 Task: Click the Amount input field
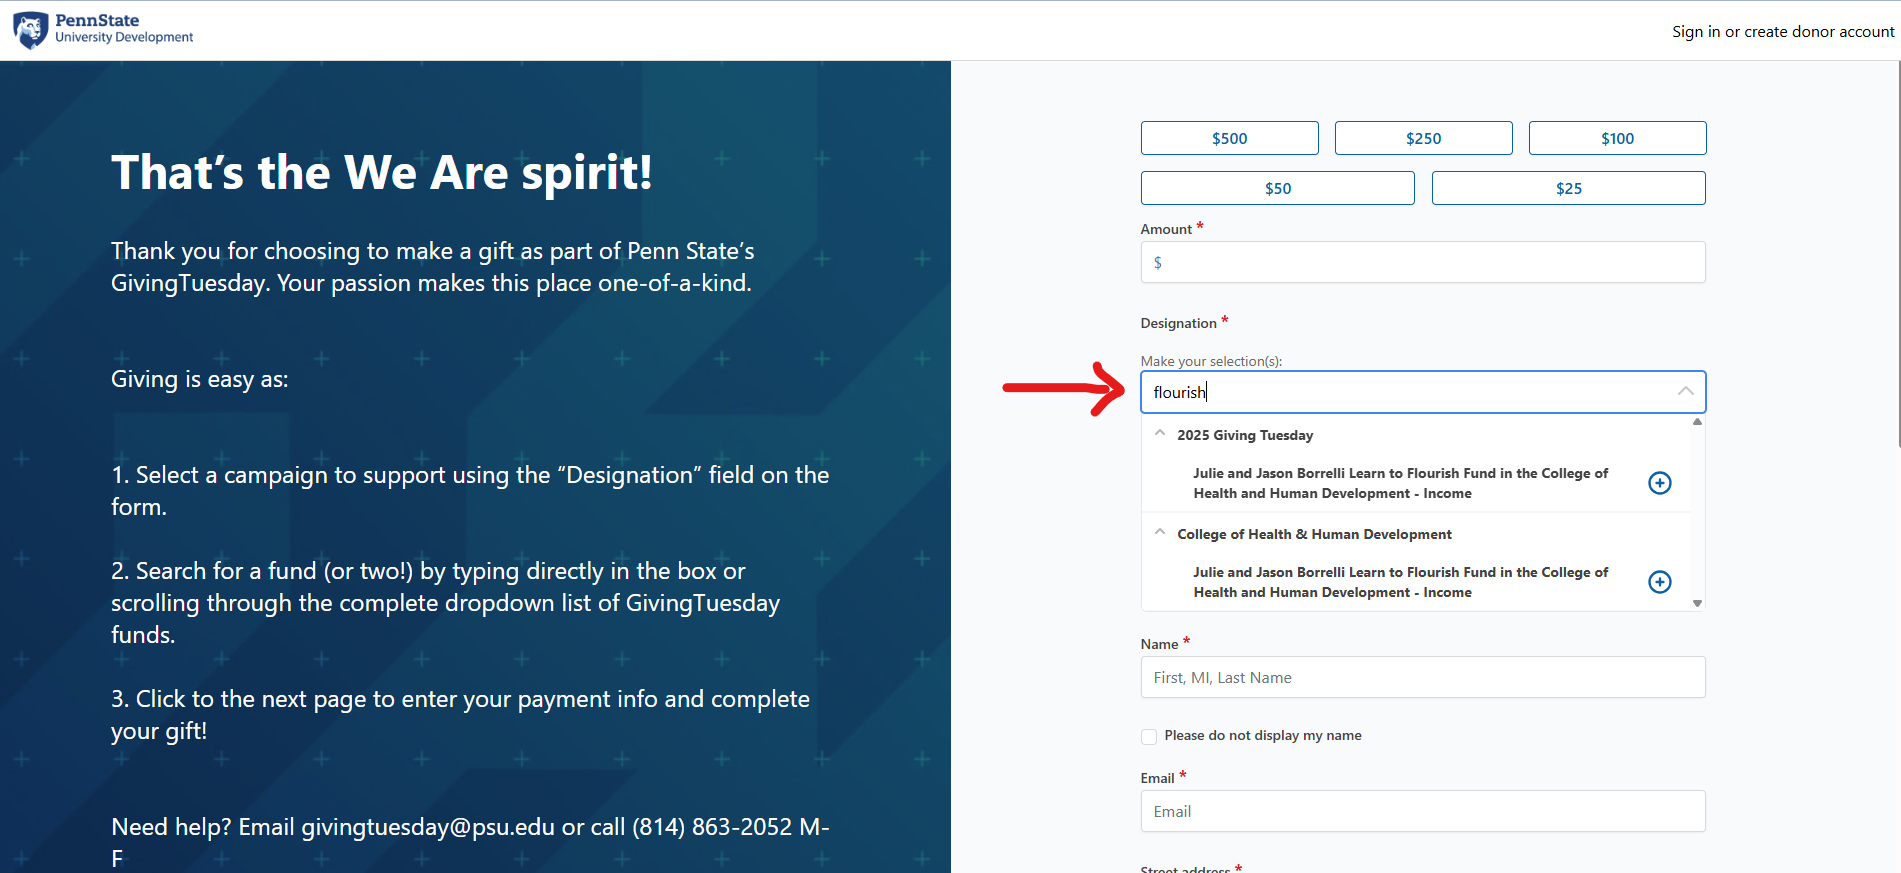click(1423, 262)
